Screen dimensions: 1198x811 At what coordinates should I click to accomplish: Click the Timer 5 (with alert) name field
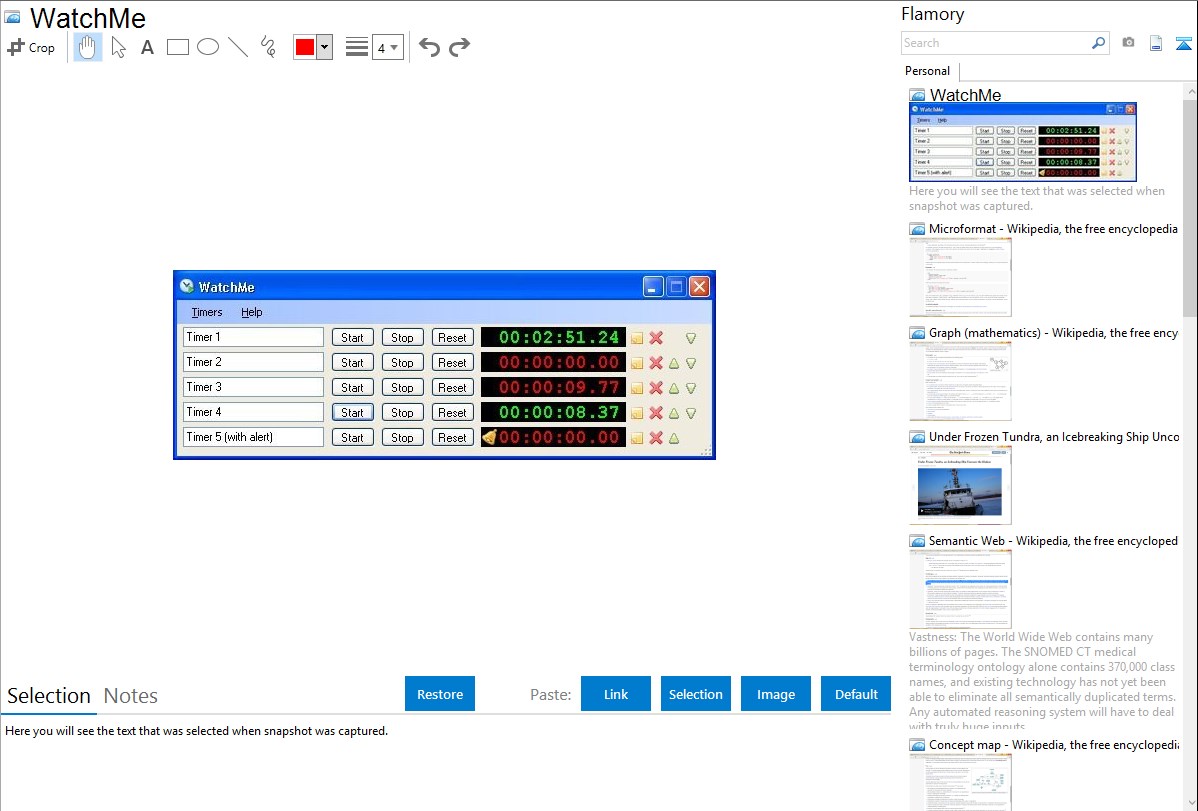click(253, 437)
